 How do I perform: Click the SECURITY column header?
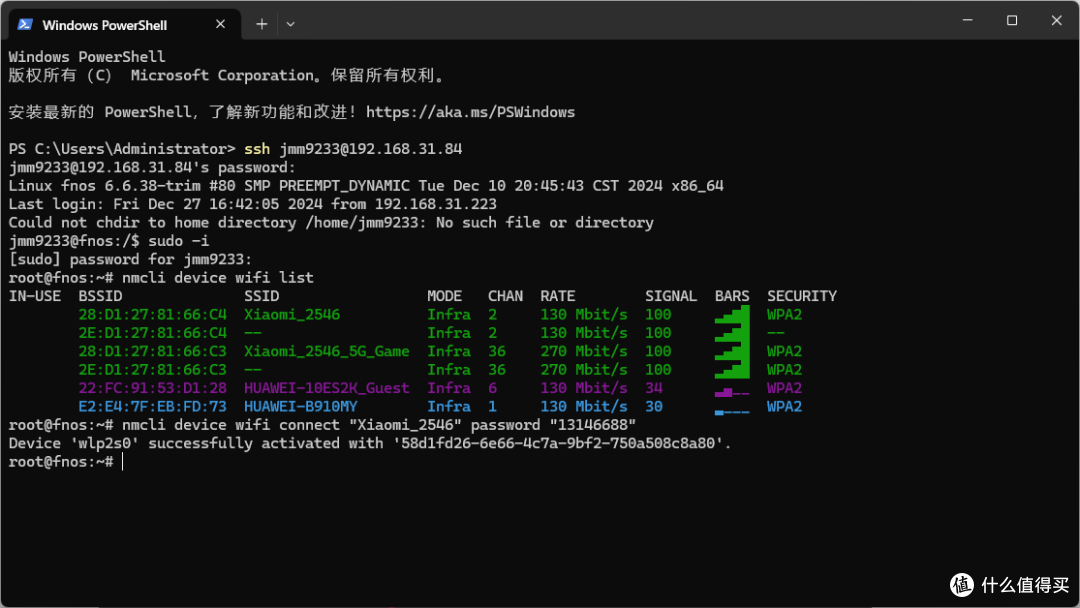[802, 296]
